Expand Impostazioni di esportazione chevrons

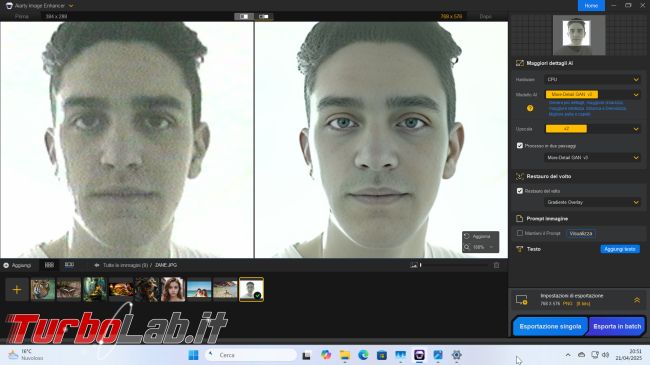pyautogui.click(x=637, y=299)
